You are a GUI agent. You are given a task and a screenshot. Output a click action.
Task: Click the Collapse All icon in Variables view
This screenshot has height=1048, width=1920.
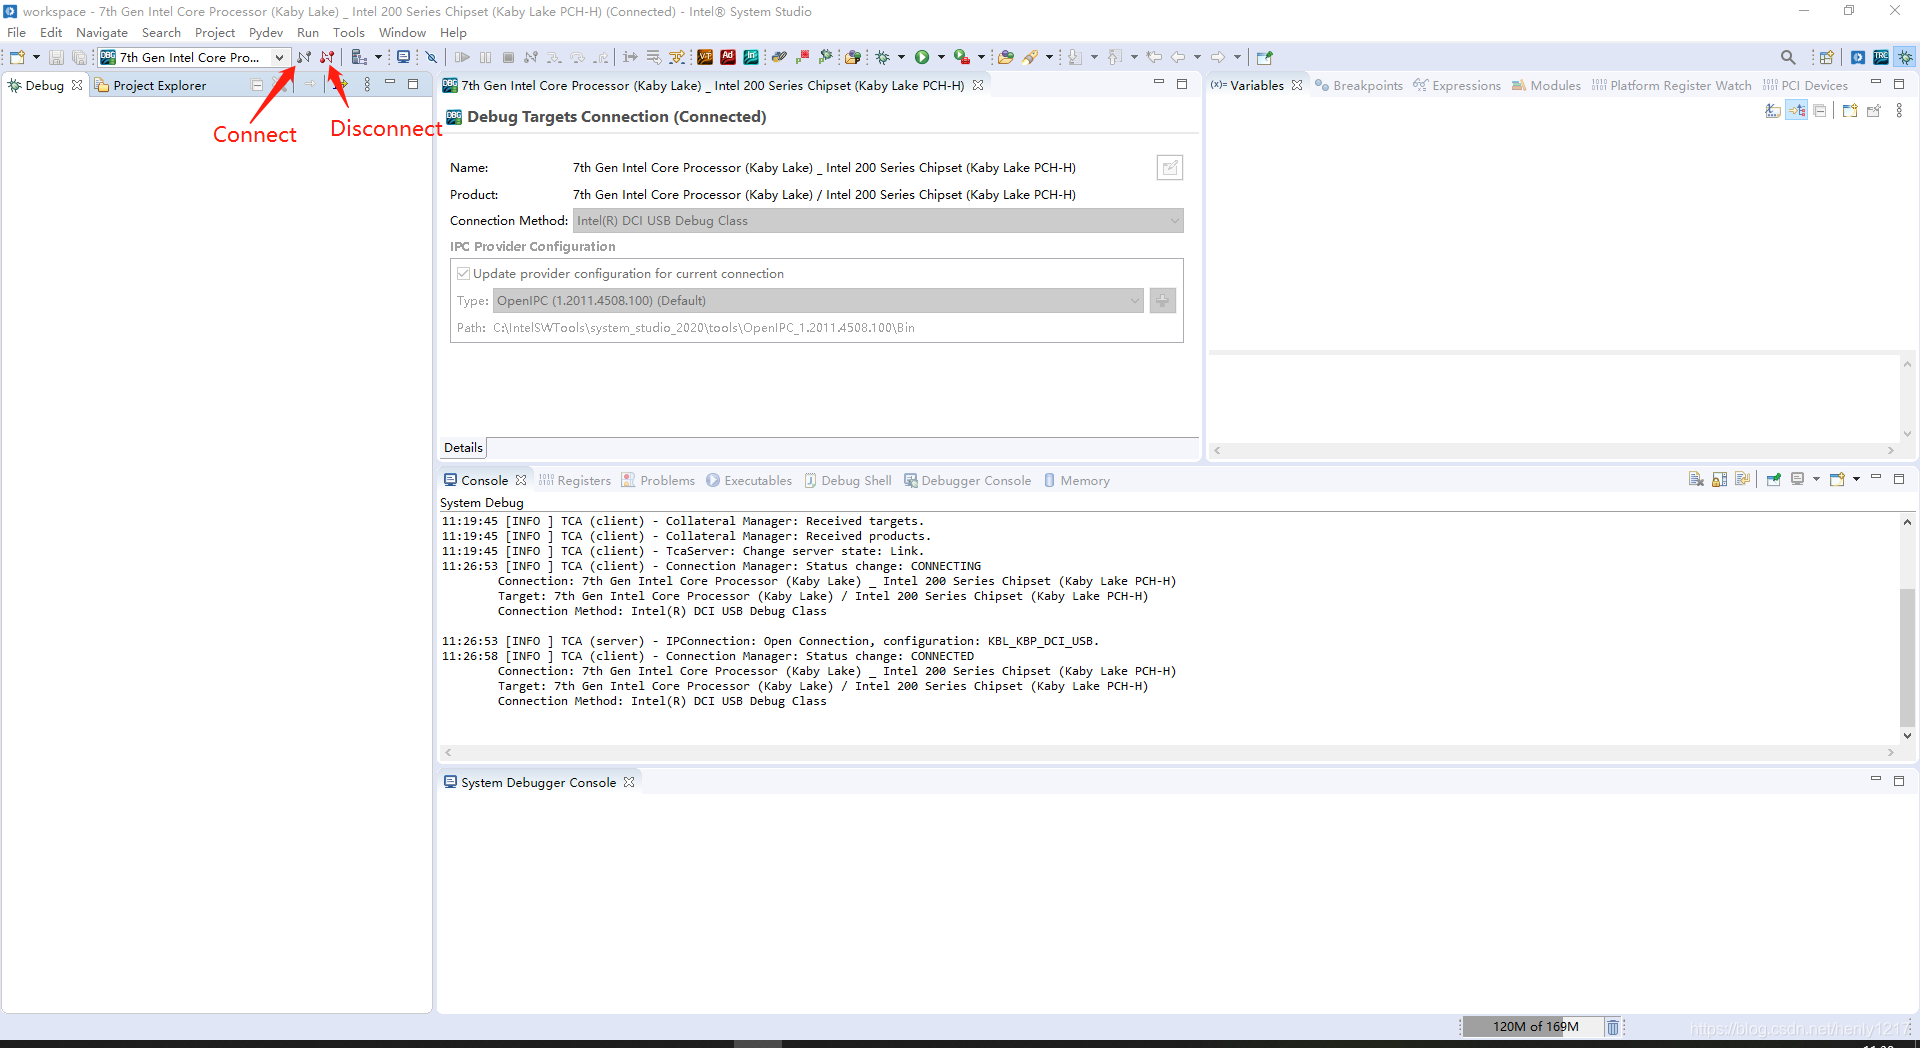(x=1820, y=111)
